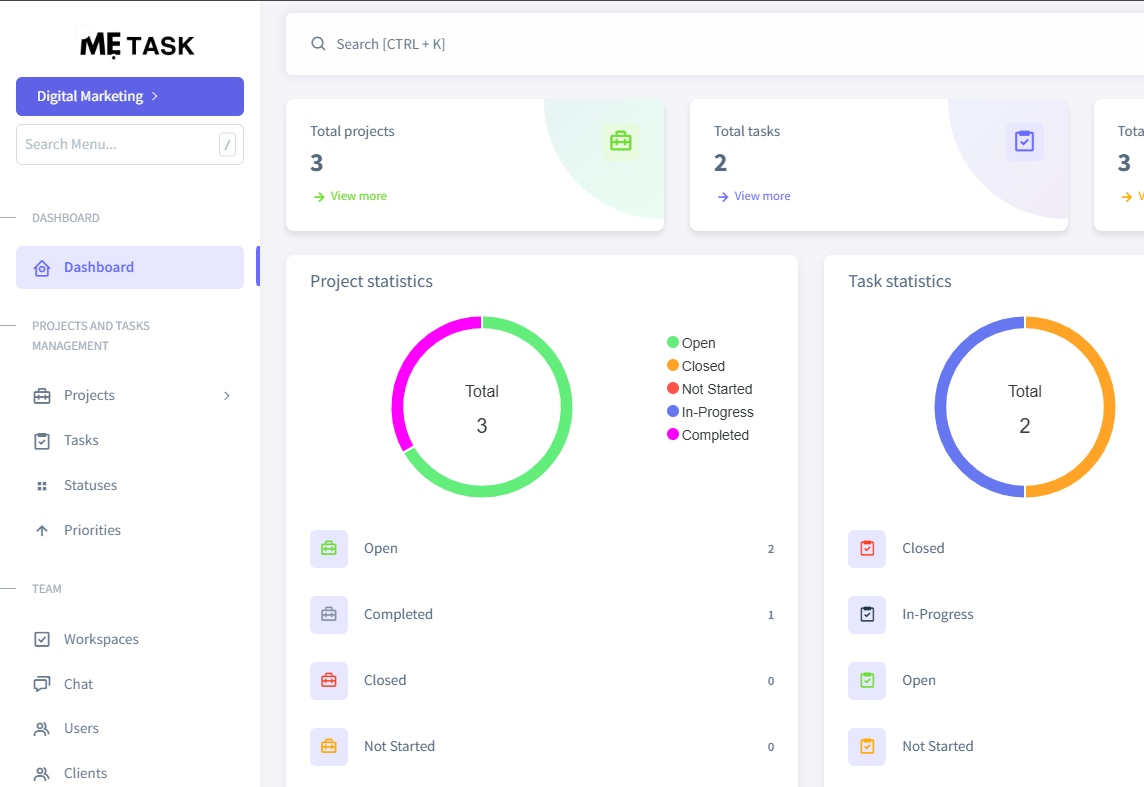Open the Tasks page from sidebar

[81, 441]
